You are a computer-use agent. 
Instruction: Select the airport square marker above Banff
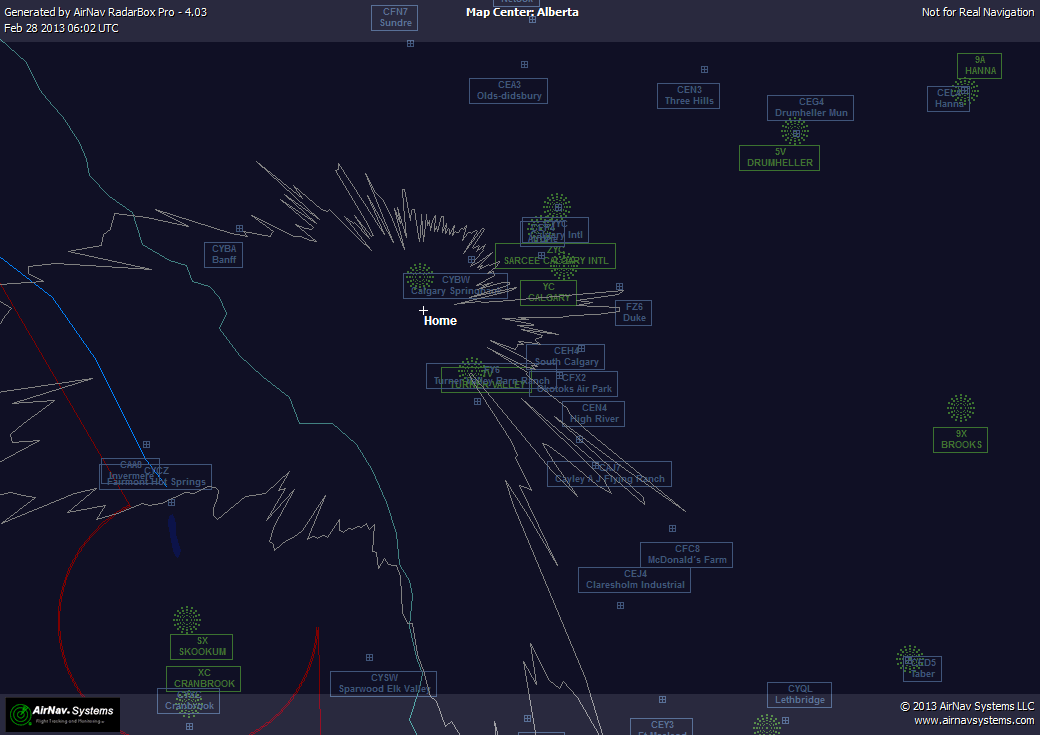[239, 229]
